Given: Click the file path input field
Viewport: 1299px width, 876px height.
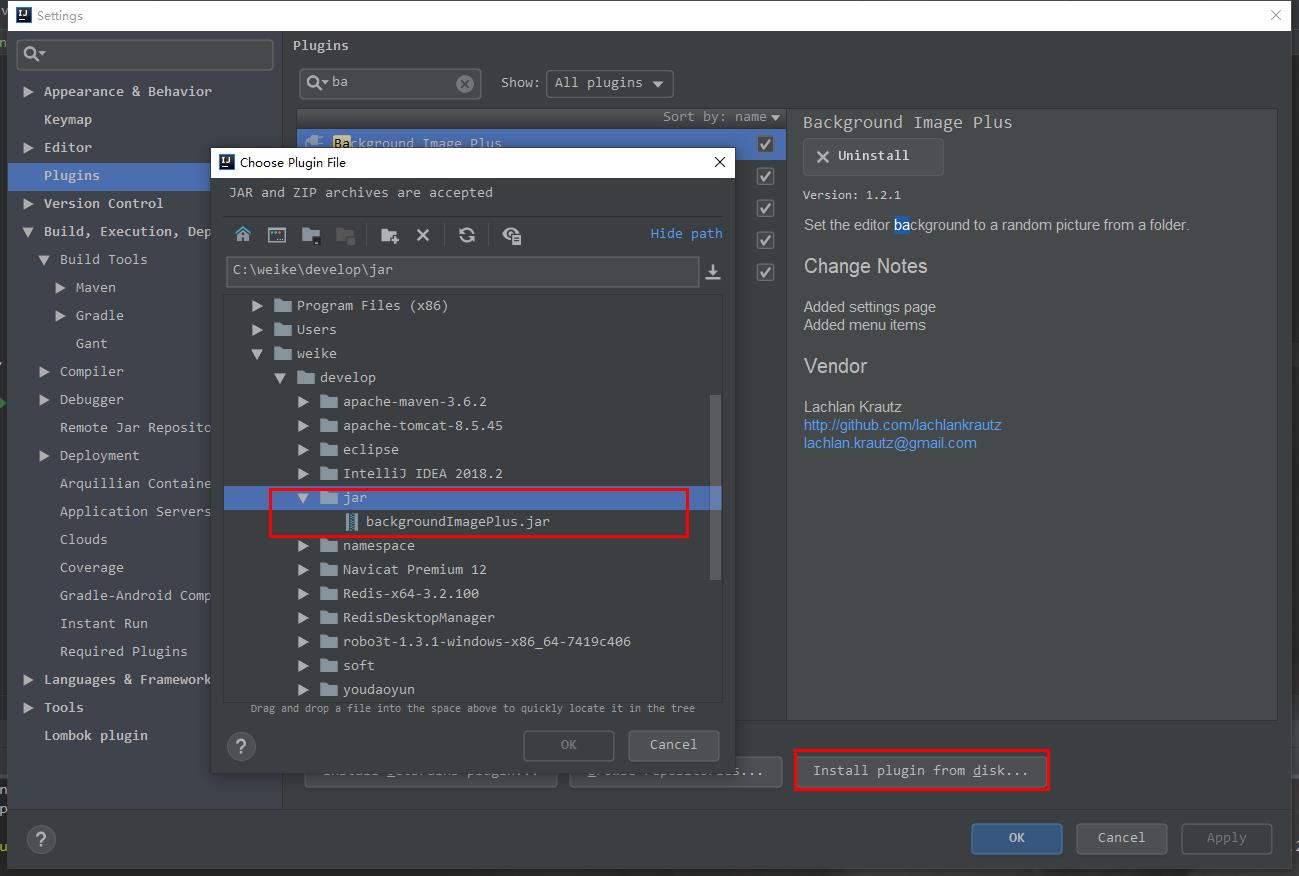Looking at the screenshot, I should click(461, 270).
